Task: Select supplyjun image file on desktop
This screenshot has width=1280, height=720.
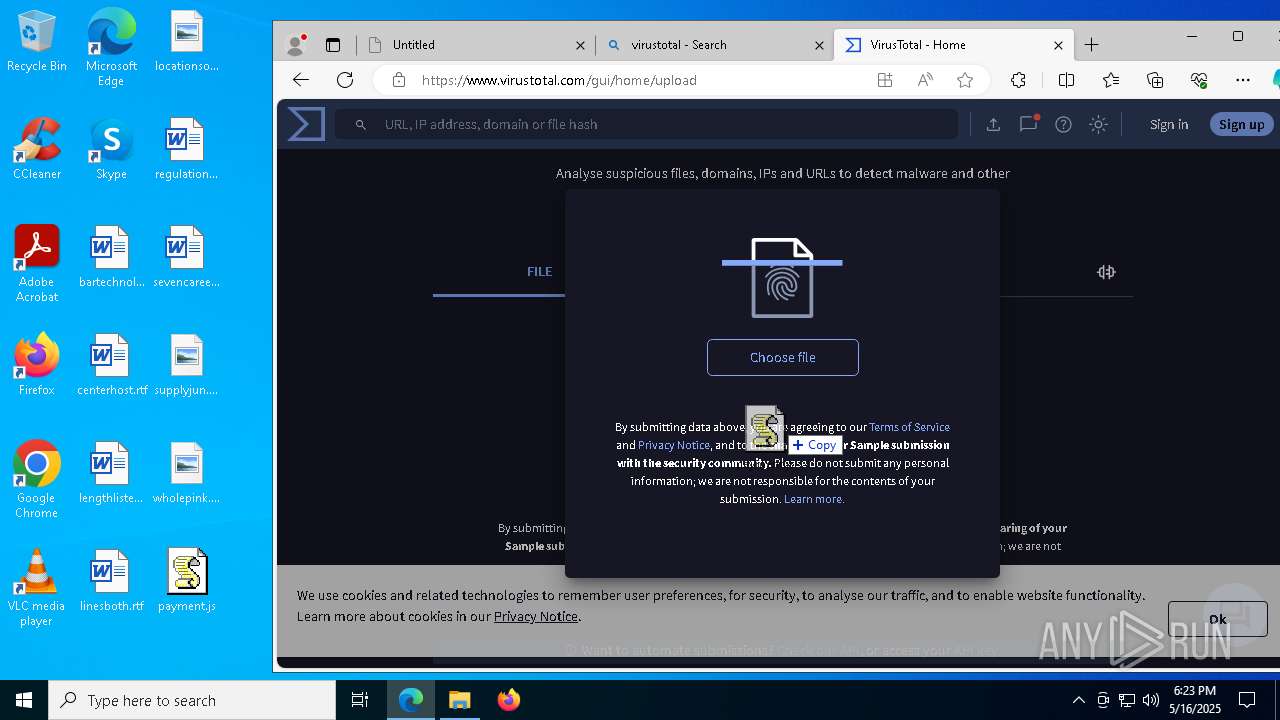Action: pos(186,366)
